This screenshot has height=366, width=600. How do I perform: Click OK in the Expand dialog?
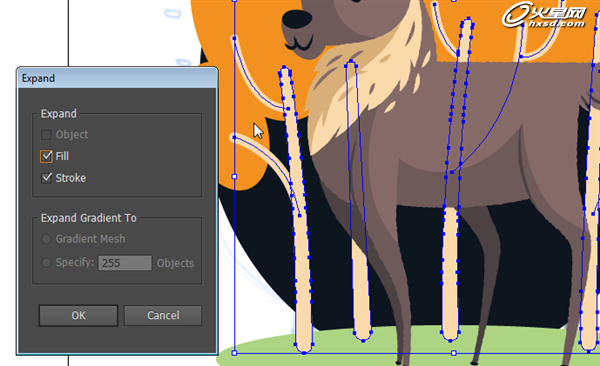(78, 315)
